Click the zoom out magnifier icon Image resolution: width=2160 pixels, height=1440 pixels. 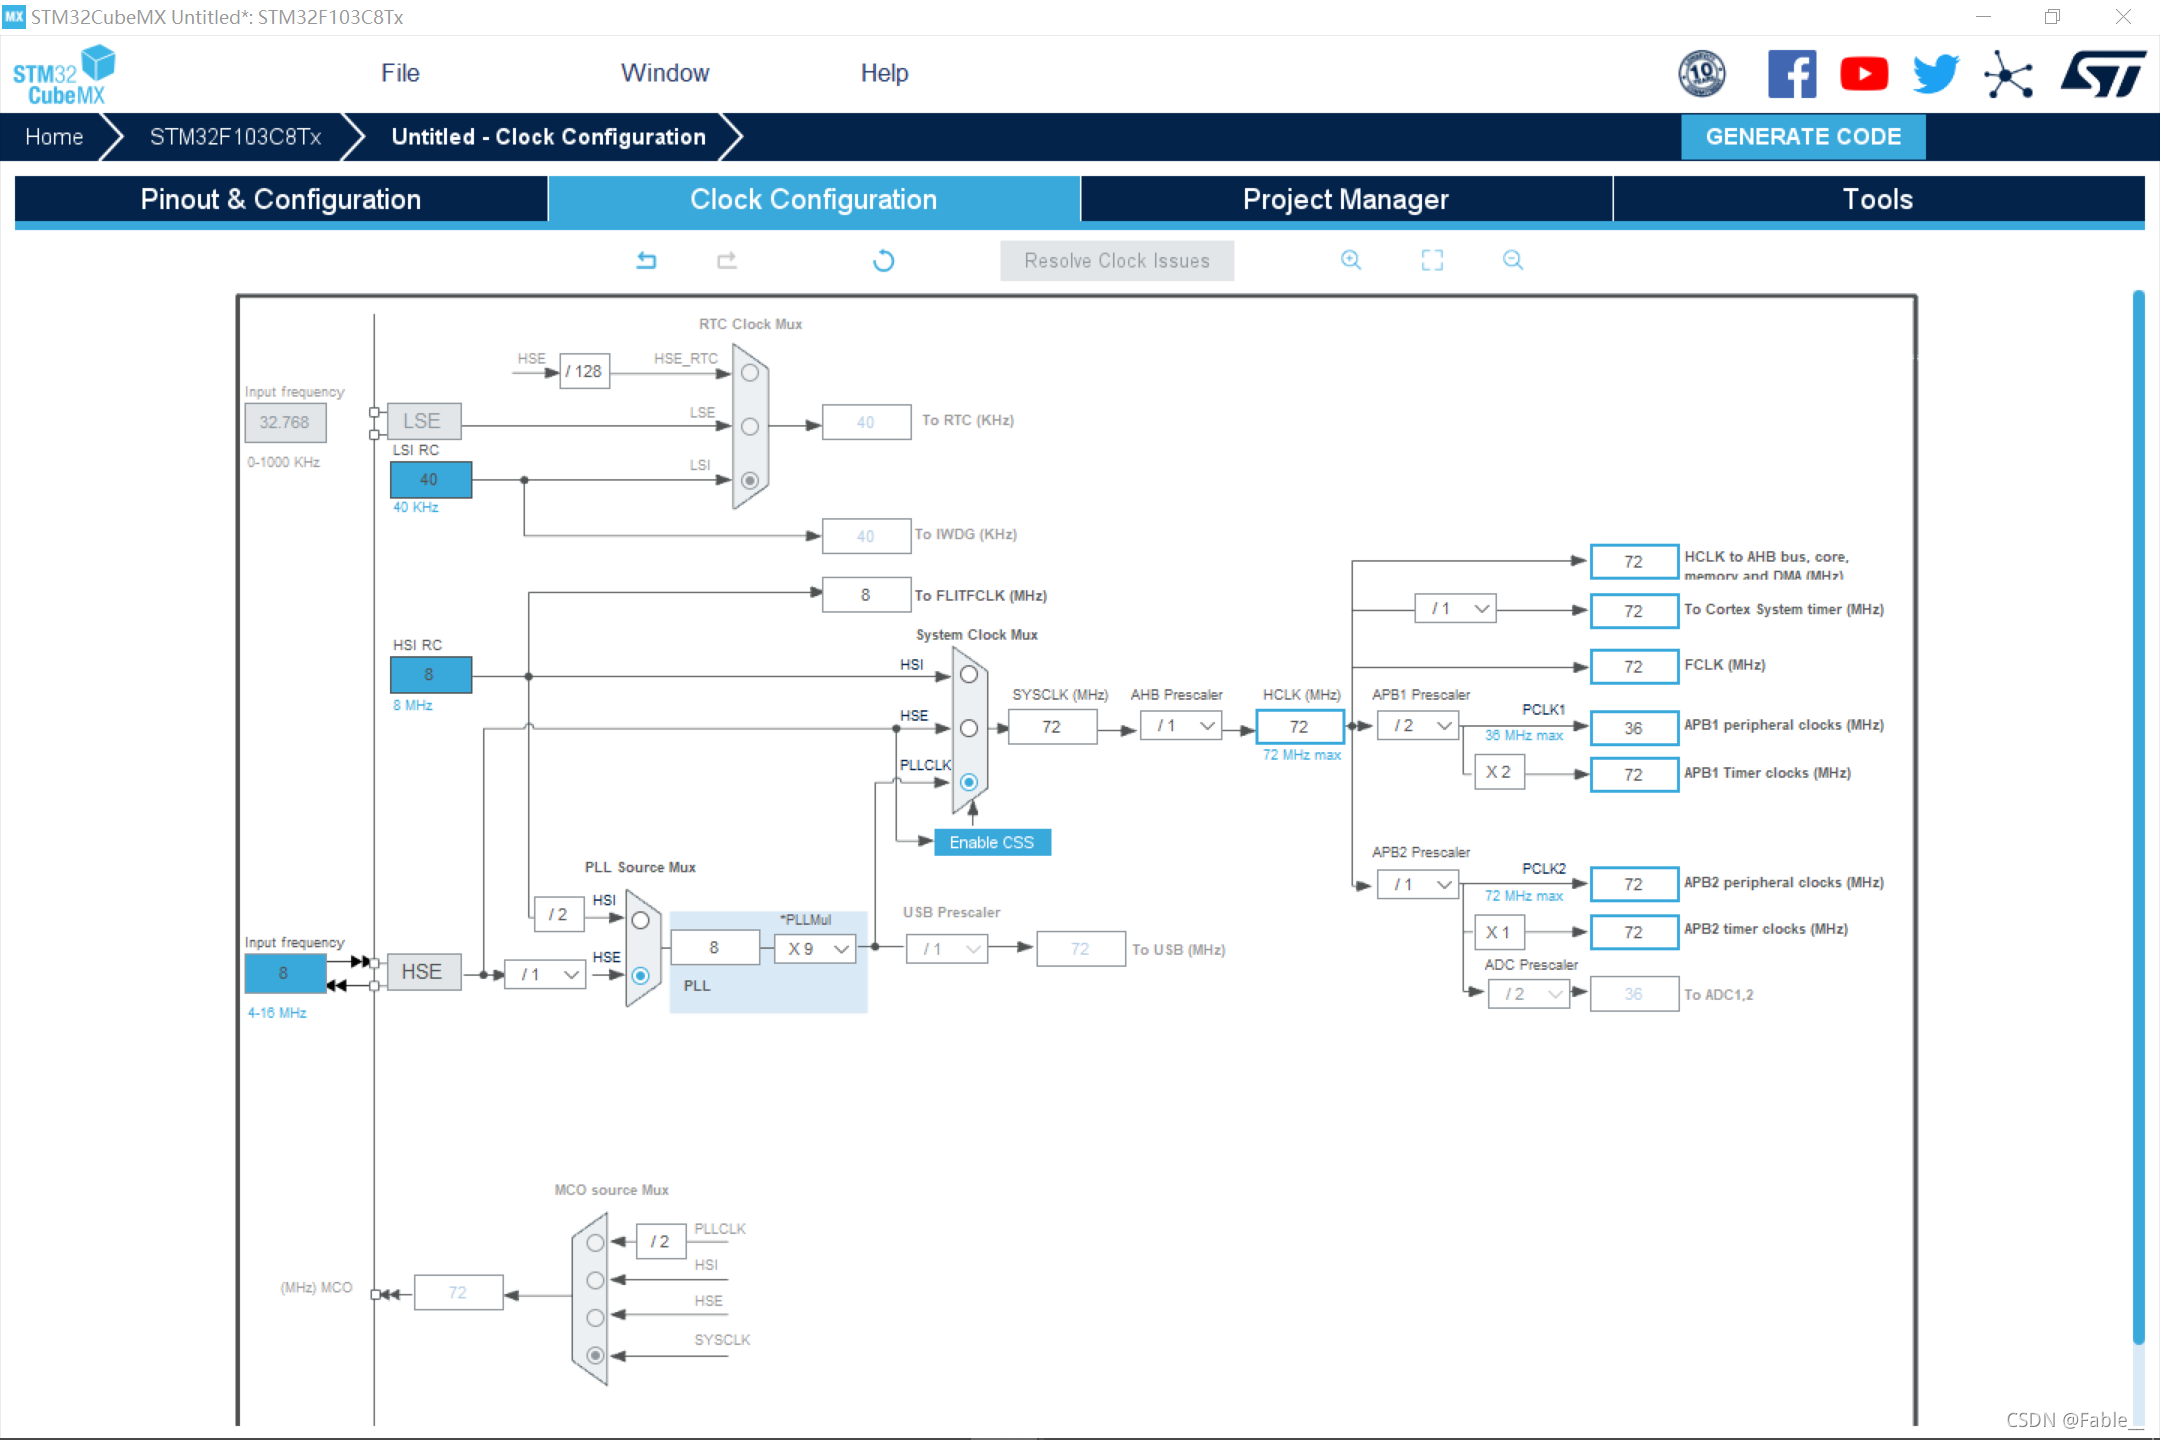[1513, 260]
